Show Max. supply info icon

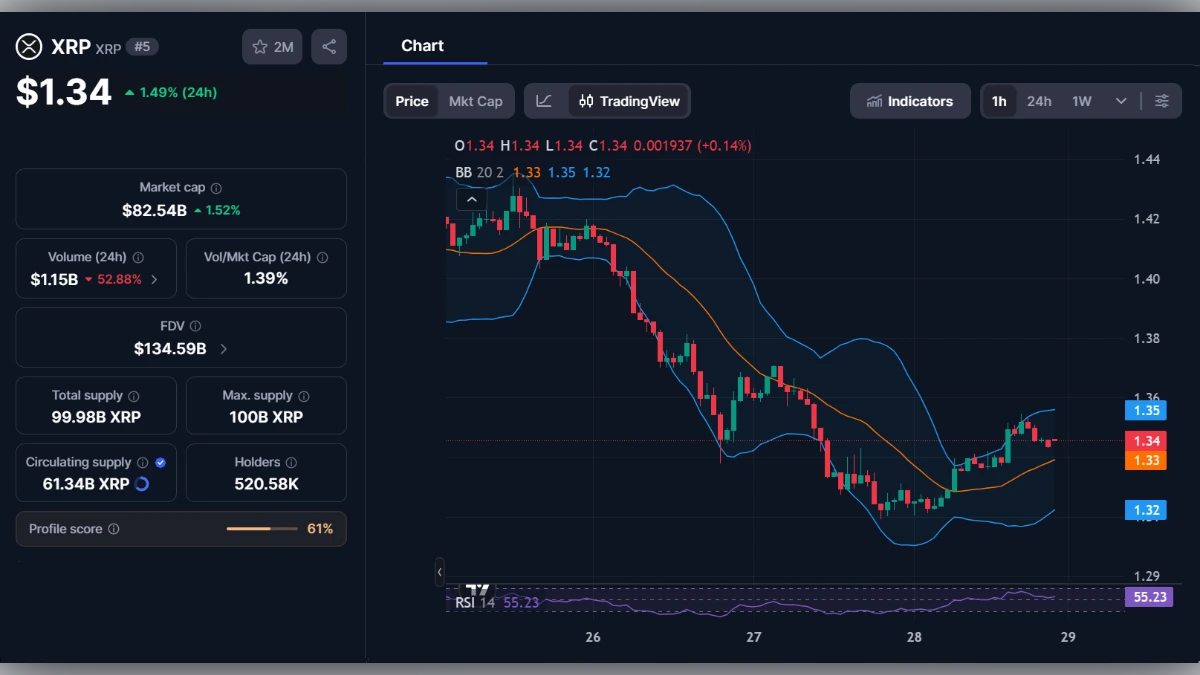[304, 396]
